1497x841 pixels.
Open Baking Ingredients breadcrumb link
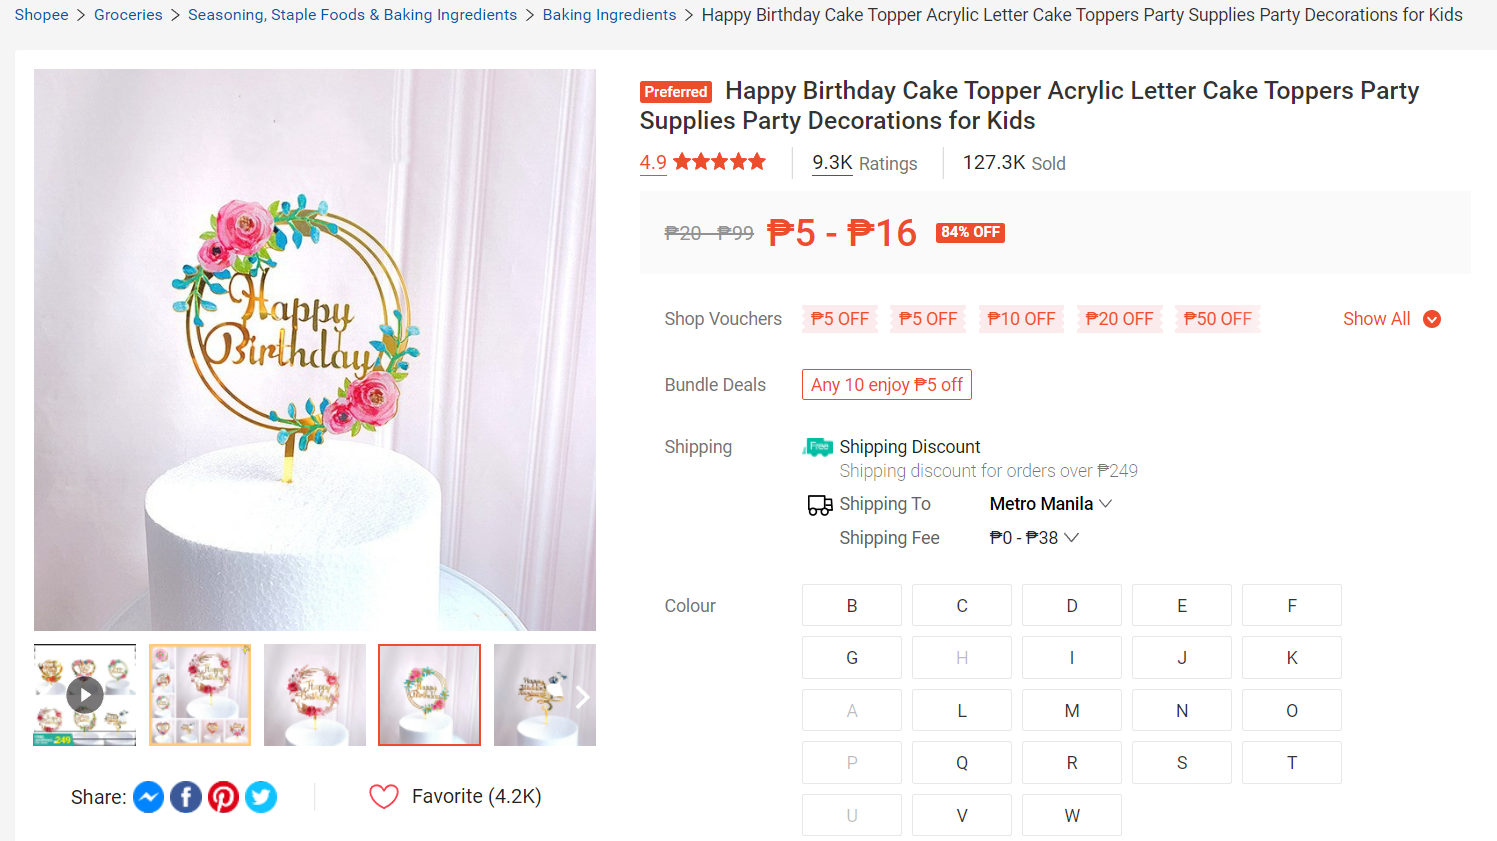coord(609,15)
